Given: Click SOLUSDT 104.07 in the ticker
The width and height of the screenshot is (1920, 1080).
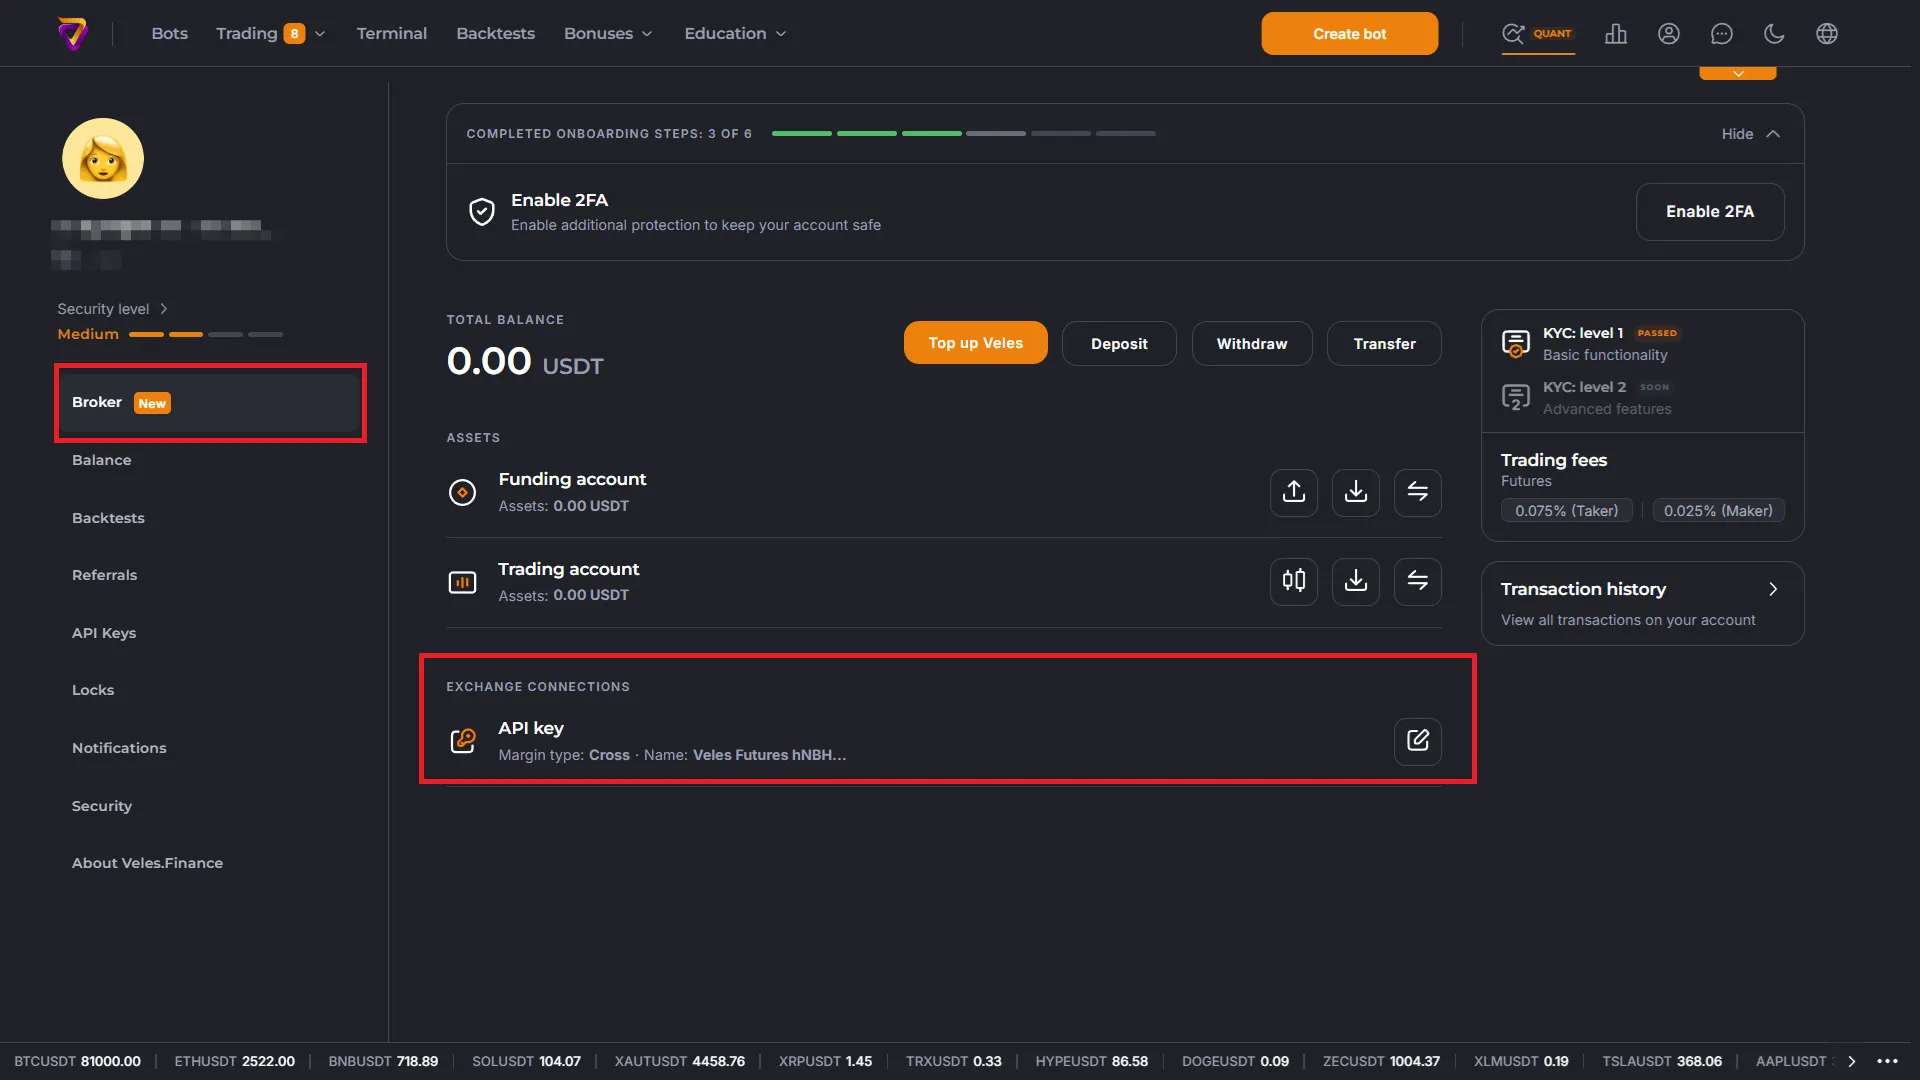Looking at the screenshot, I should (x=526, y=1062).
